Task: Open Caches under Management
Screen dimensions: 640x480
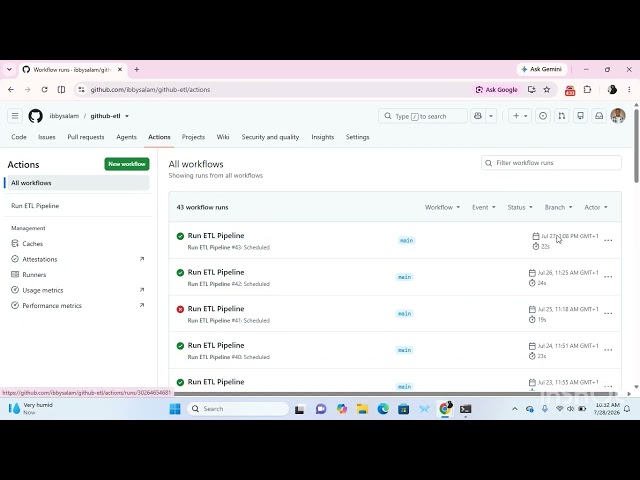Action: point(32,244)
